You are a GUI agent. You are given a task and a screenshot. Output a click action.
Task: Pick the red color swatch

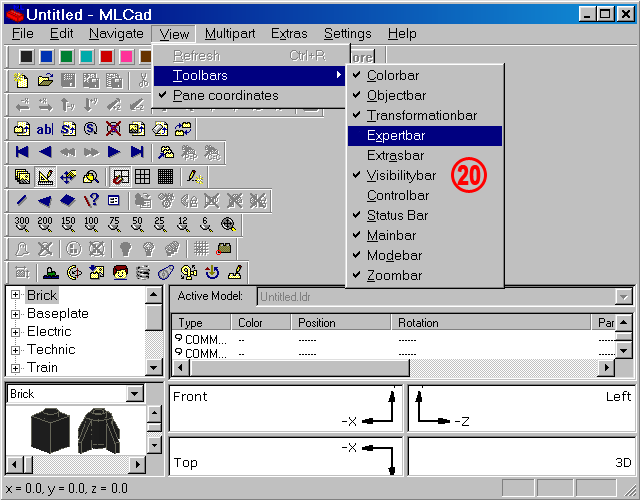[107, 56]
